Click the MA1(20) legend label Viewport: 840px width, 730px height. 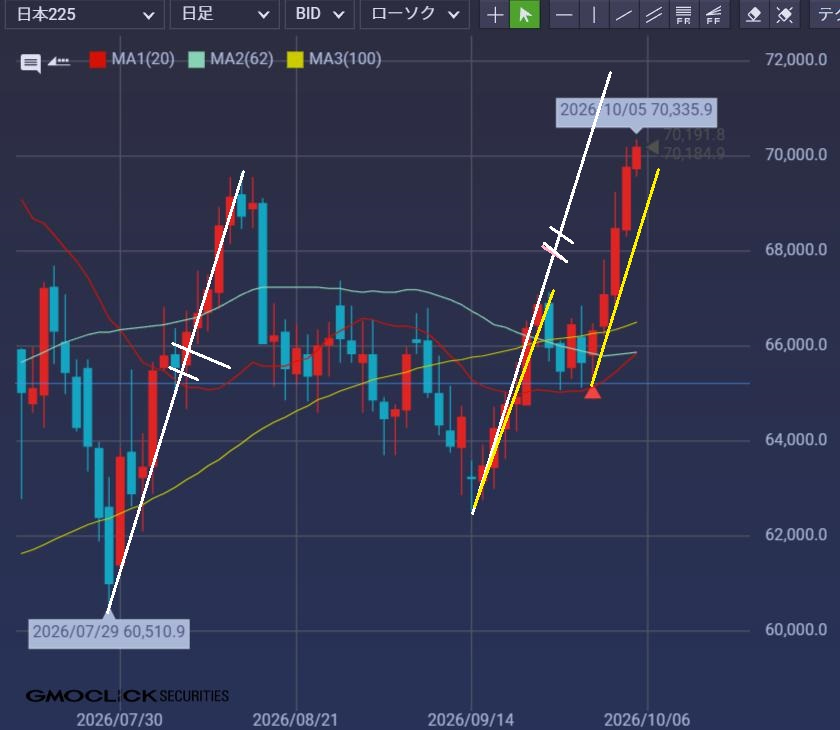[143, 59]
